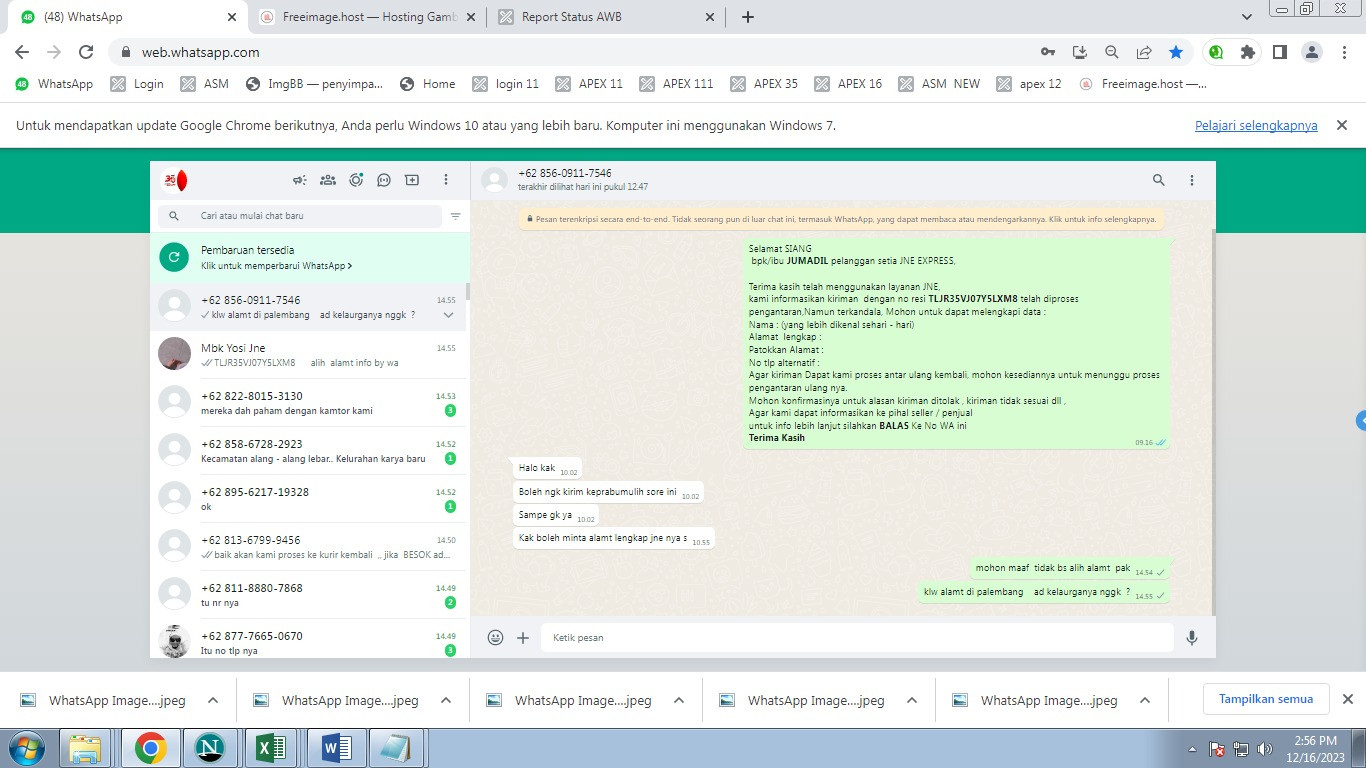Toggle the unread chats filter icon
The height and width of the screenshot is (768, 1366).
tap(456, 216)
